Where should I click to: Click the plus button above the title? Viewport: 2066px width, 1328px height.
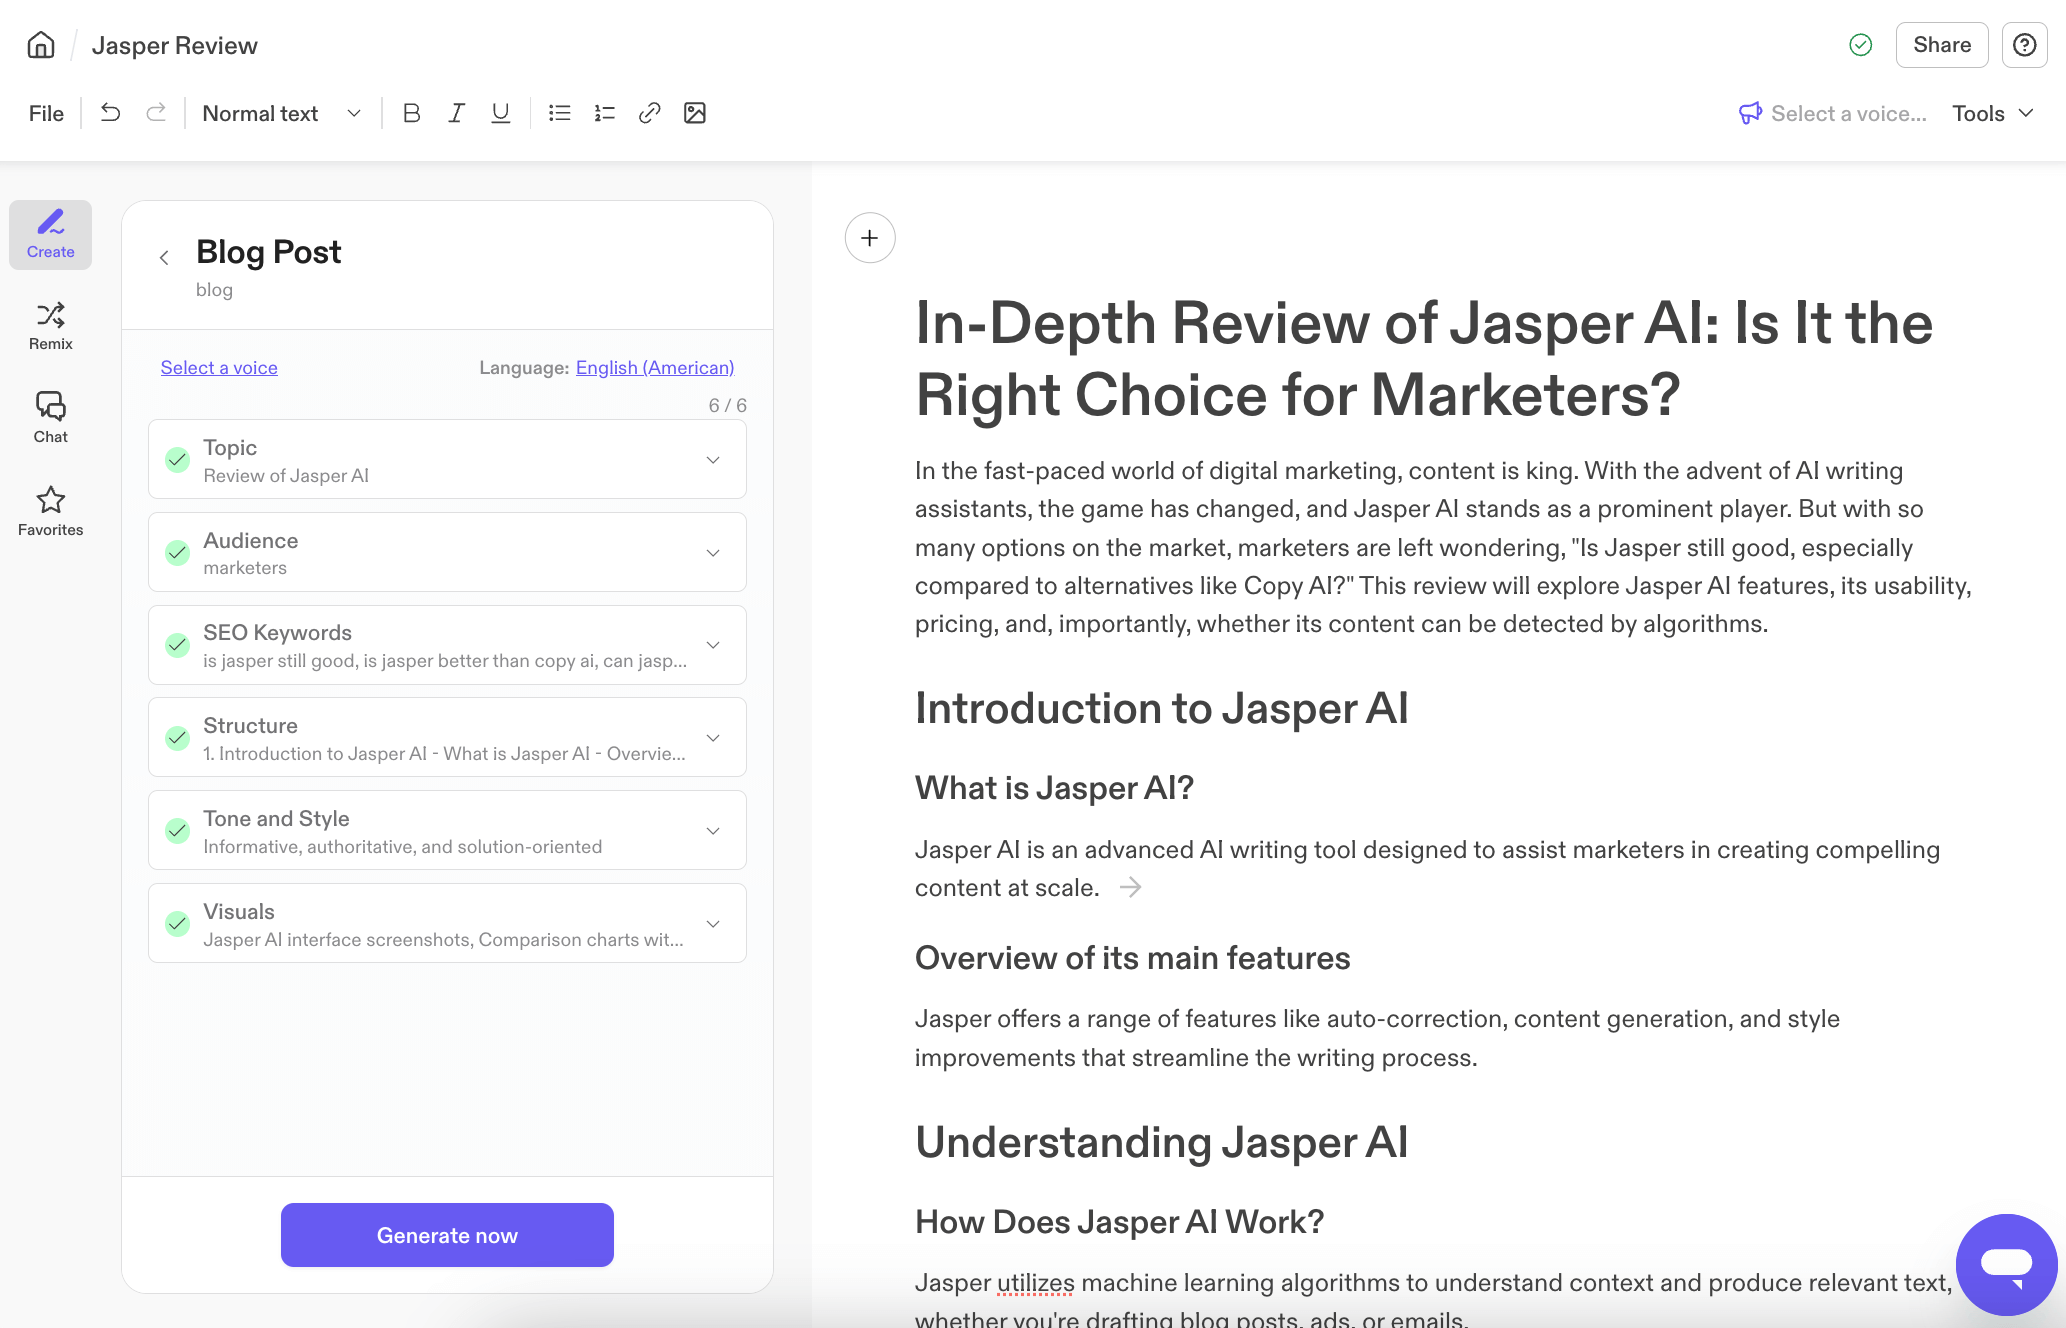(869, 238)
